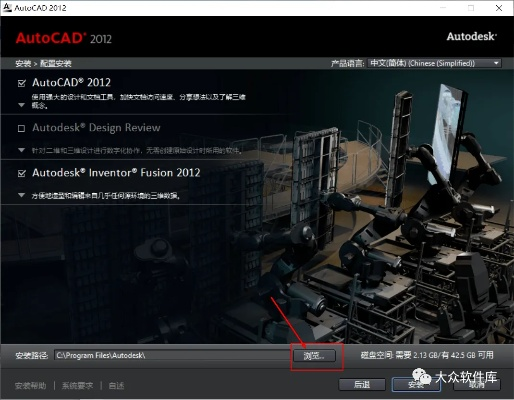The width and height of the screenshot is (514, 400).
Task: Click the AutoCAD title bar app icon
Action: click(7, 7)
